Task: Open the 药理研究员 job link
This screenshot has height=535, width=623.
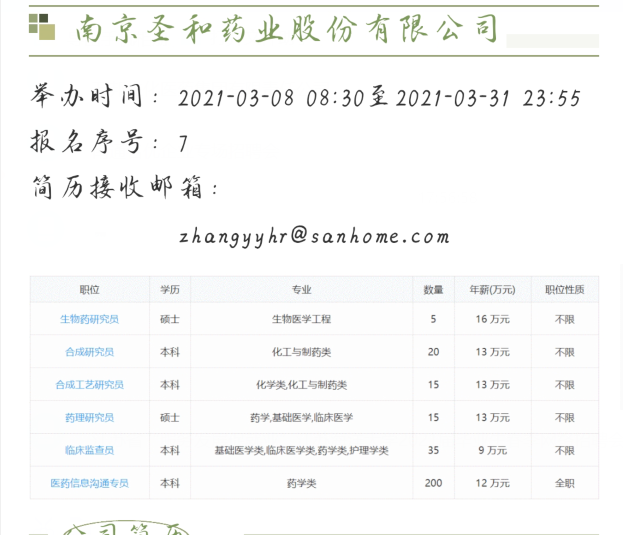Action: pos(89,417)
